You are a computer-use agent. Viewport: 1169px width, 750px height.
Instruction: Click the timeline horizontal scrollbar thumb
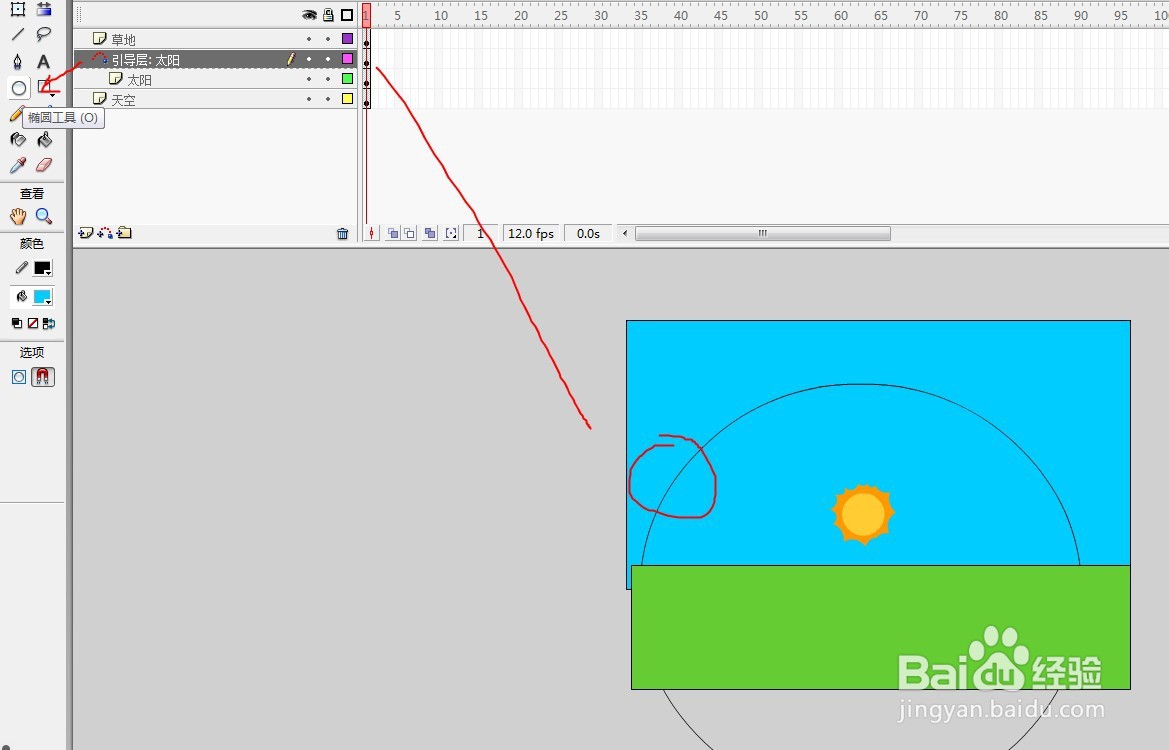(763, 233)
